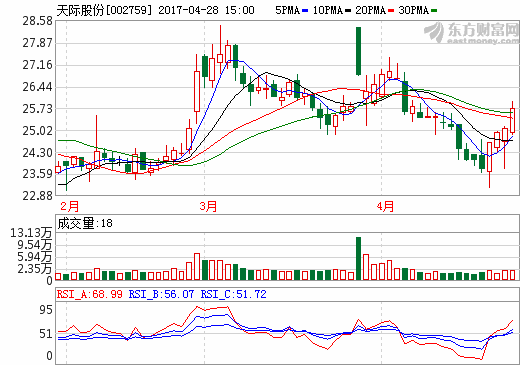520x365 pixels.
Task: Click the 28.58 price axis label
Action: pyautogui.click(x=38, y=21)
